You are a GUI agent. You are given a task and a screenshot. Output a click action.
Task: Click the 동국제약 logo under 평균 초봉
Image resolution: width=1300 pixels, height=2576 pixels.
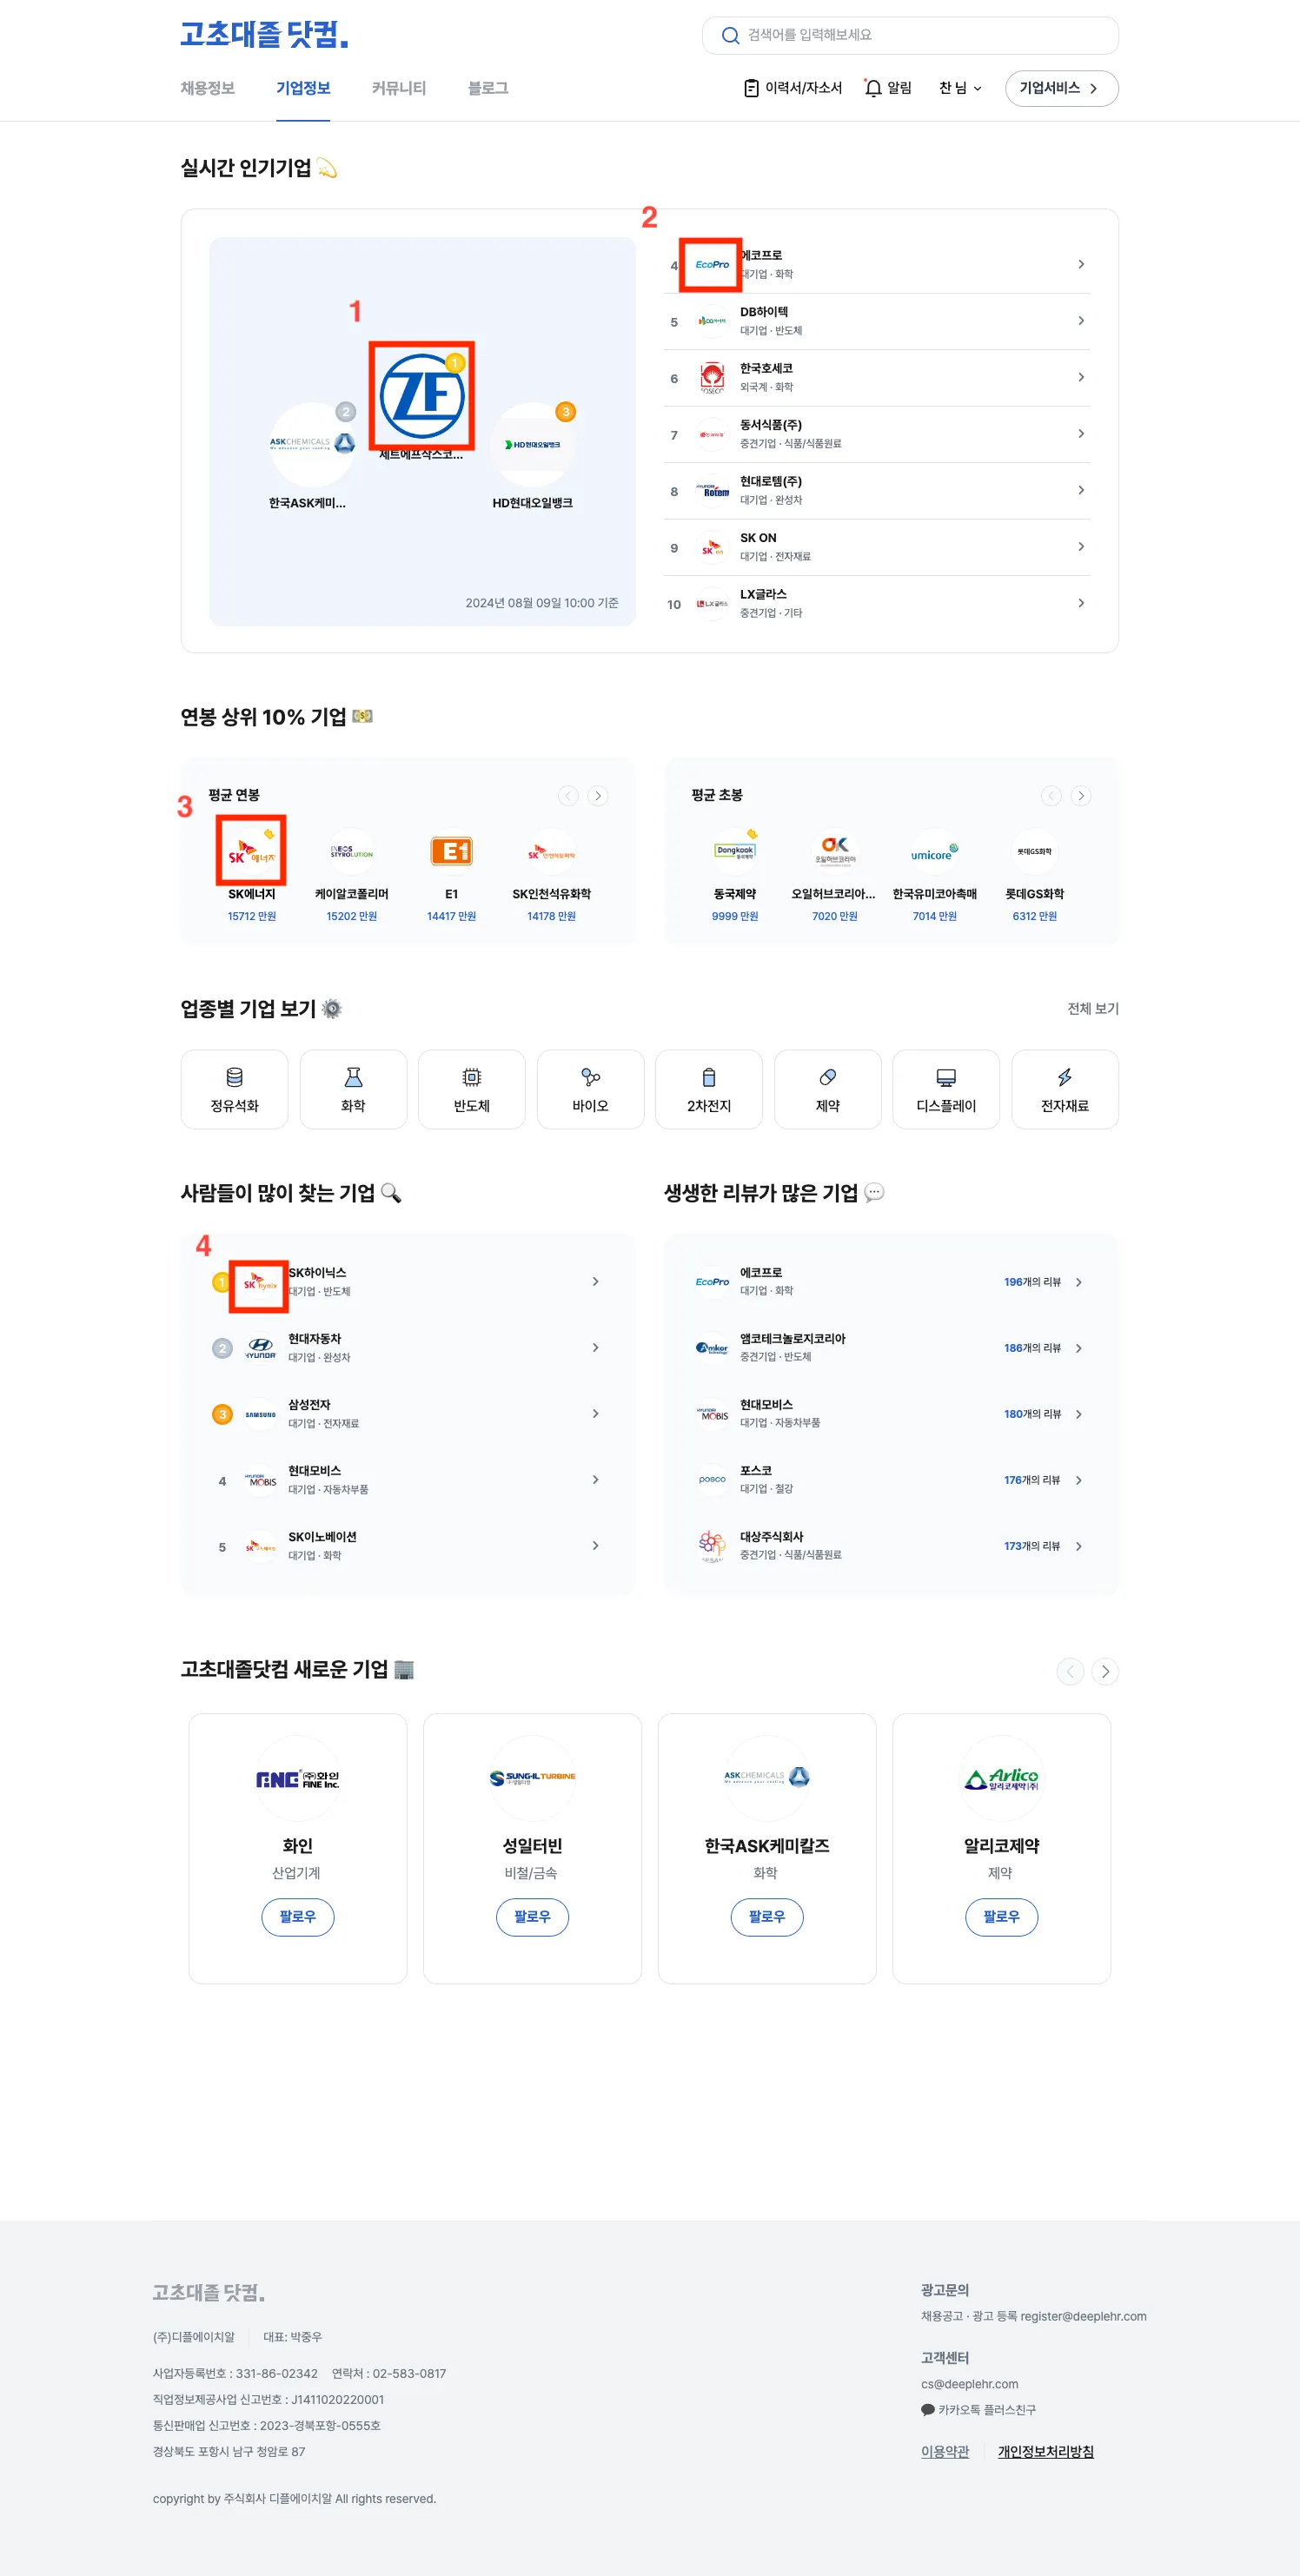pyautogui.click(x=735, y=851)
